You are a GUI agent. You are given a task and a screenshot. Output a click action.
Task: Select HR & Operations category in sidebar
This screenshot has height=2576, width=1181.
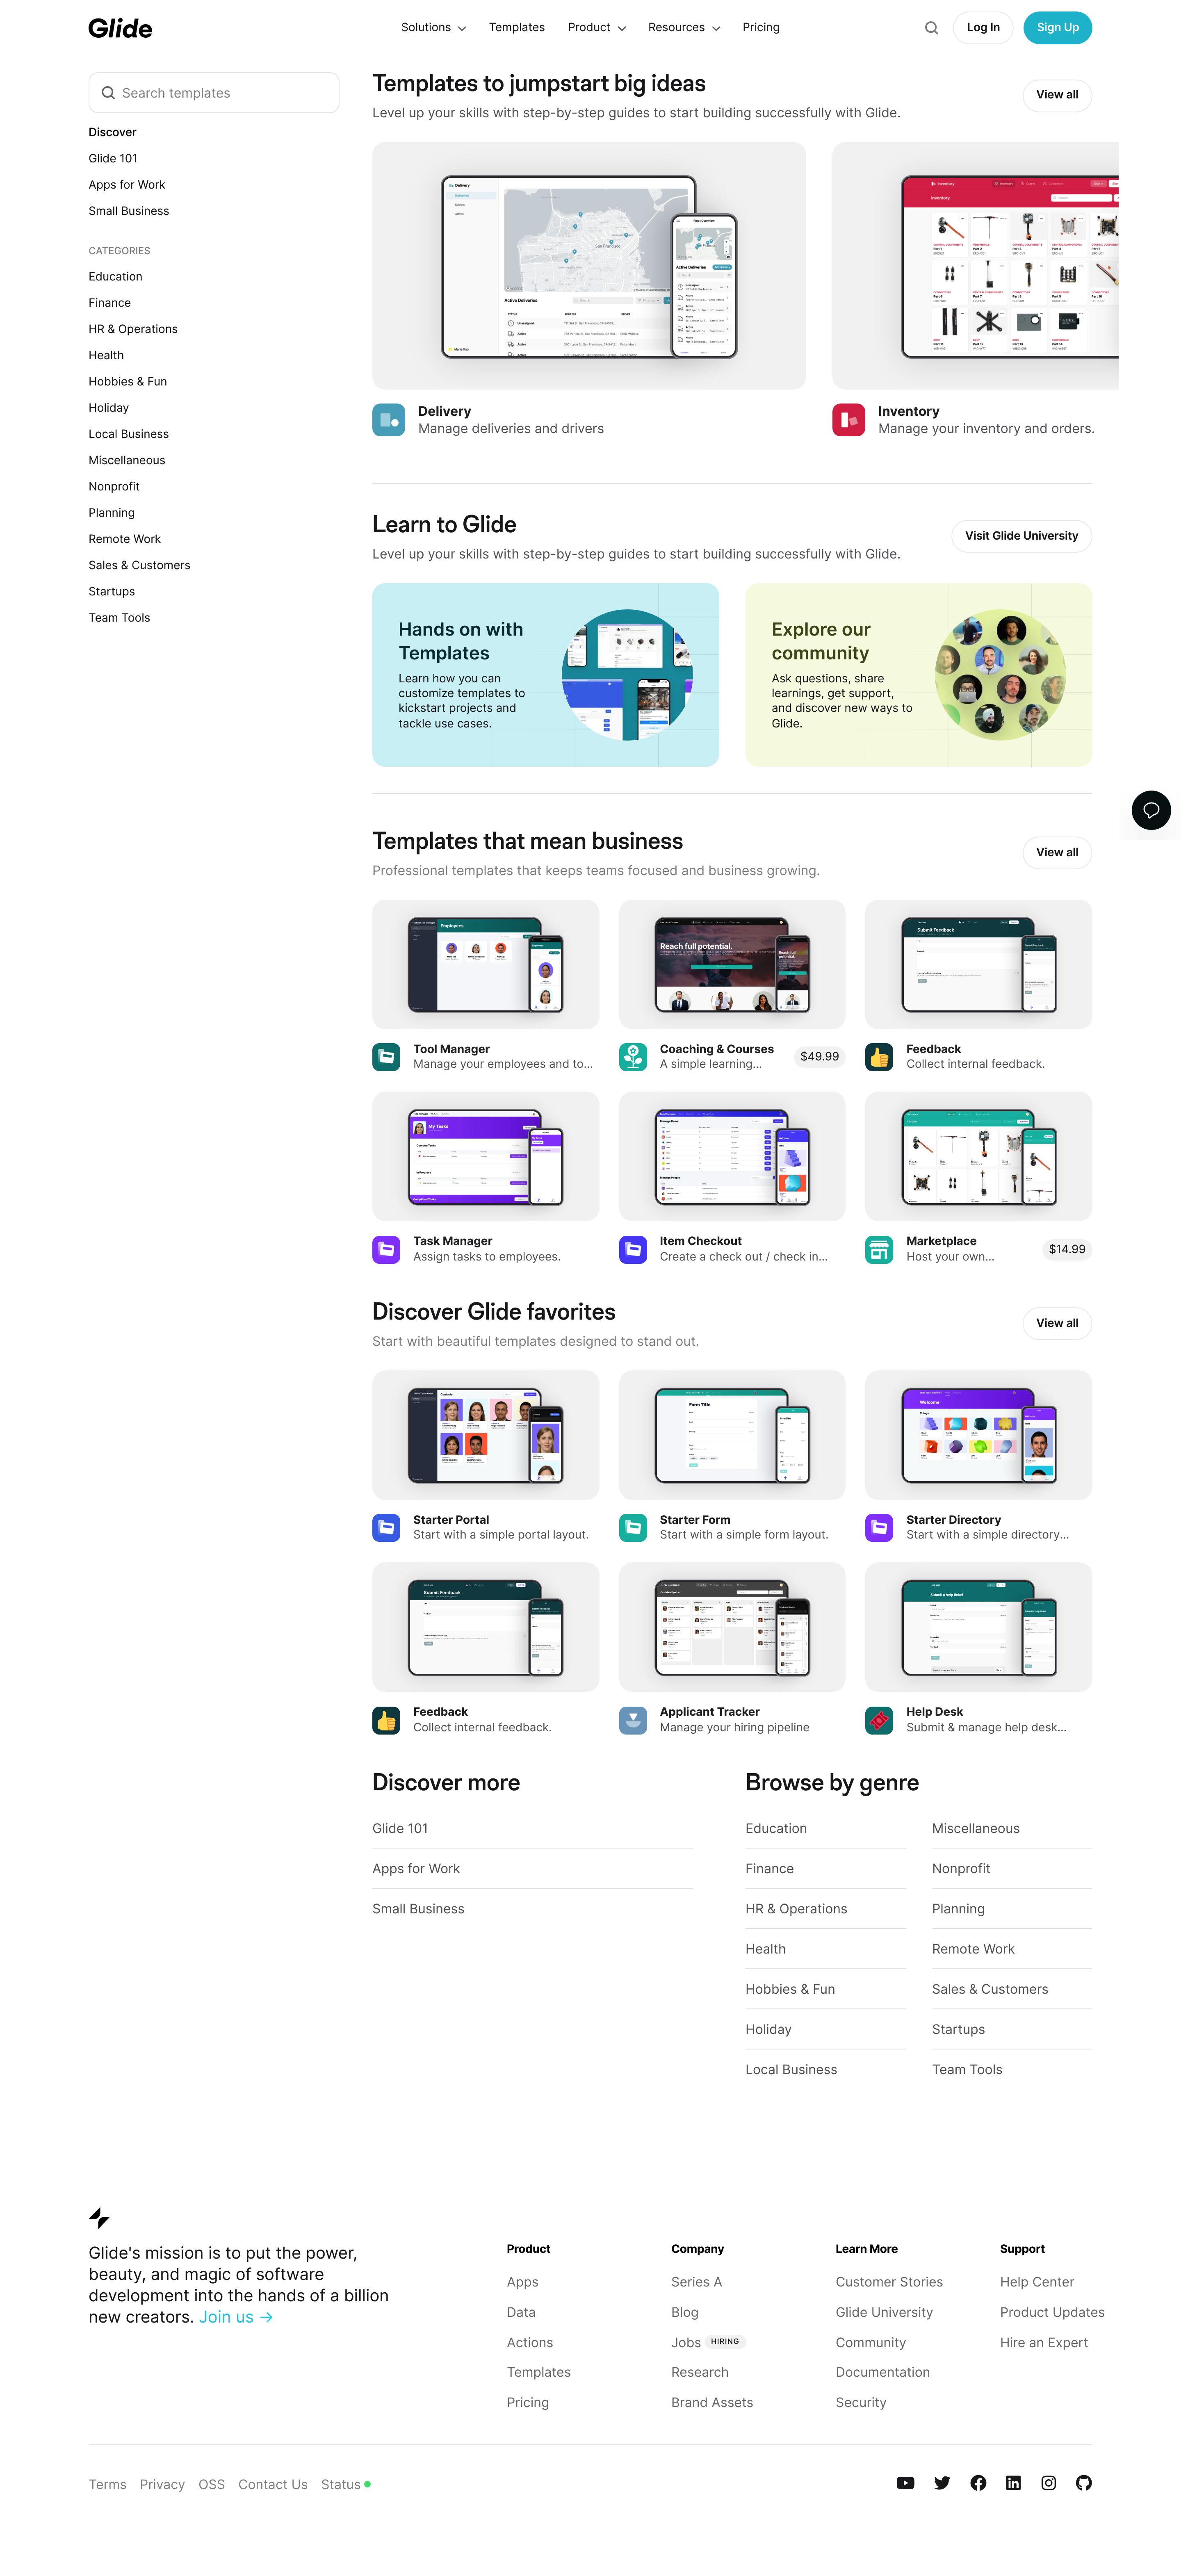pos(133,329)
